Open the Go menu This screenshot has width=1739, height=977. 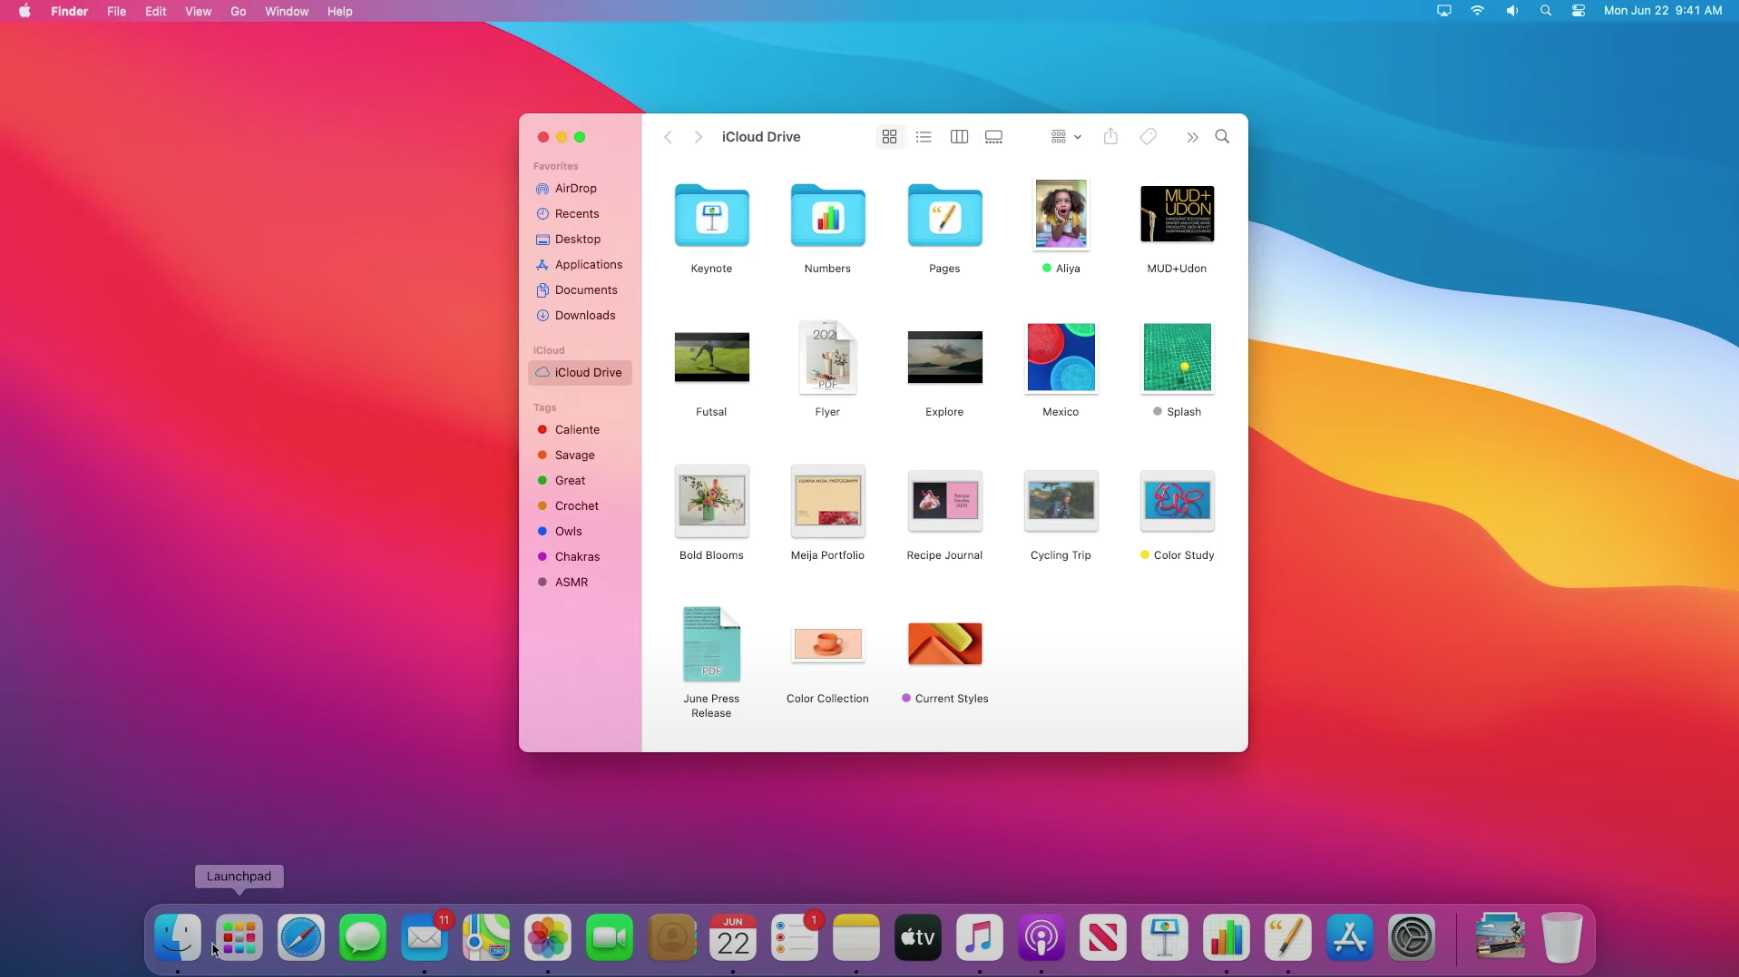pyautogui.click(x=238, y=11)
